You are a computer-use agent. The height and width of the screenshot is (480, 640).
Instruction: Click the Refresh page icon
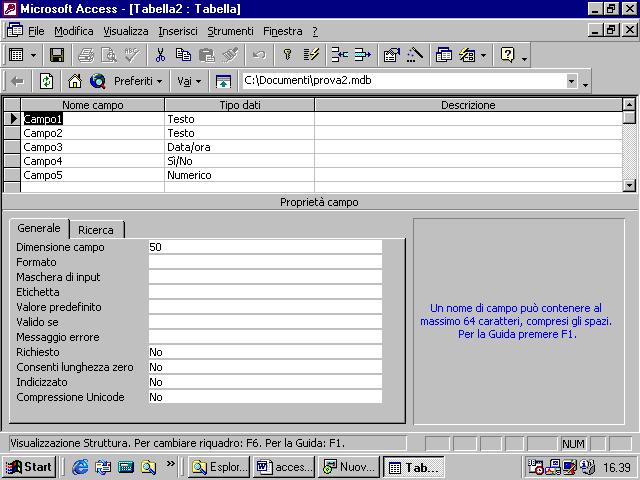(x=47, y=81)
